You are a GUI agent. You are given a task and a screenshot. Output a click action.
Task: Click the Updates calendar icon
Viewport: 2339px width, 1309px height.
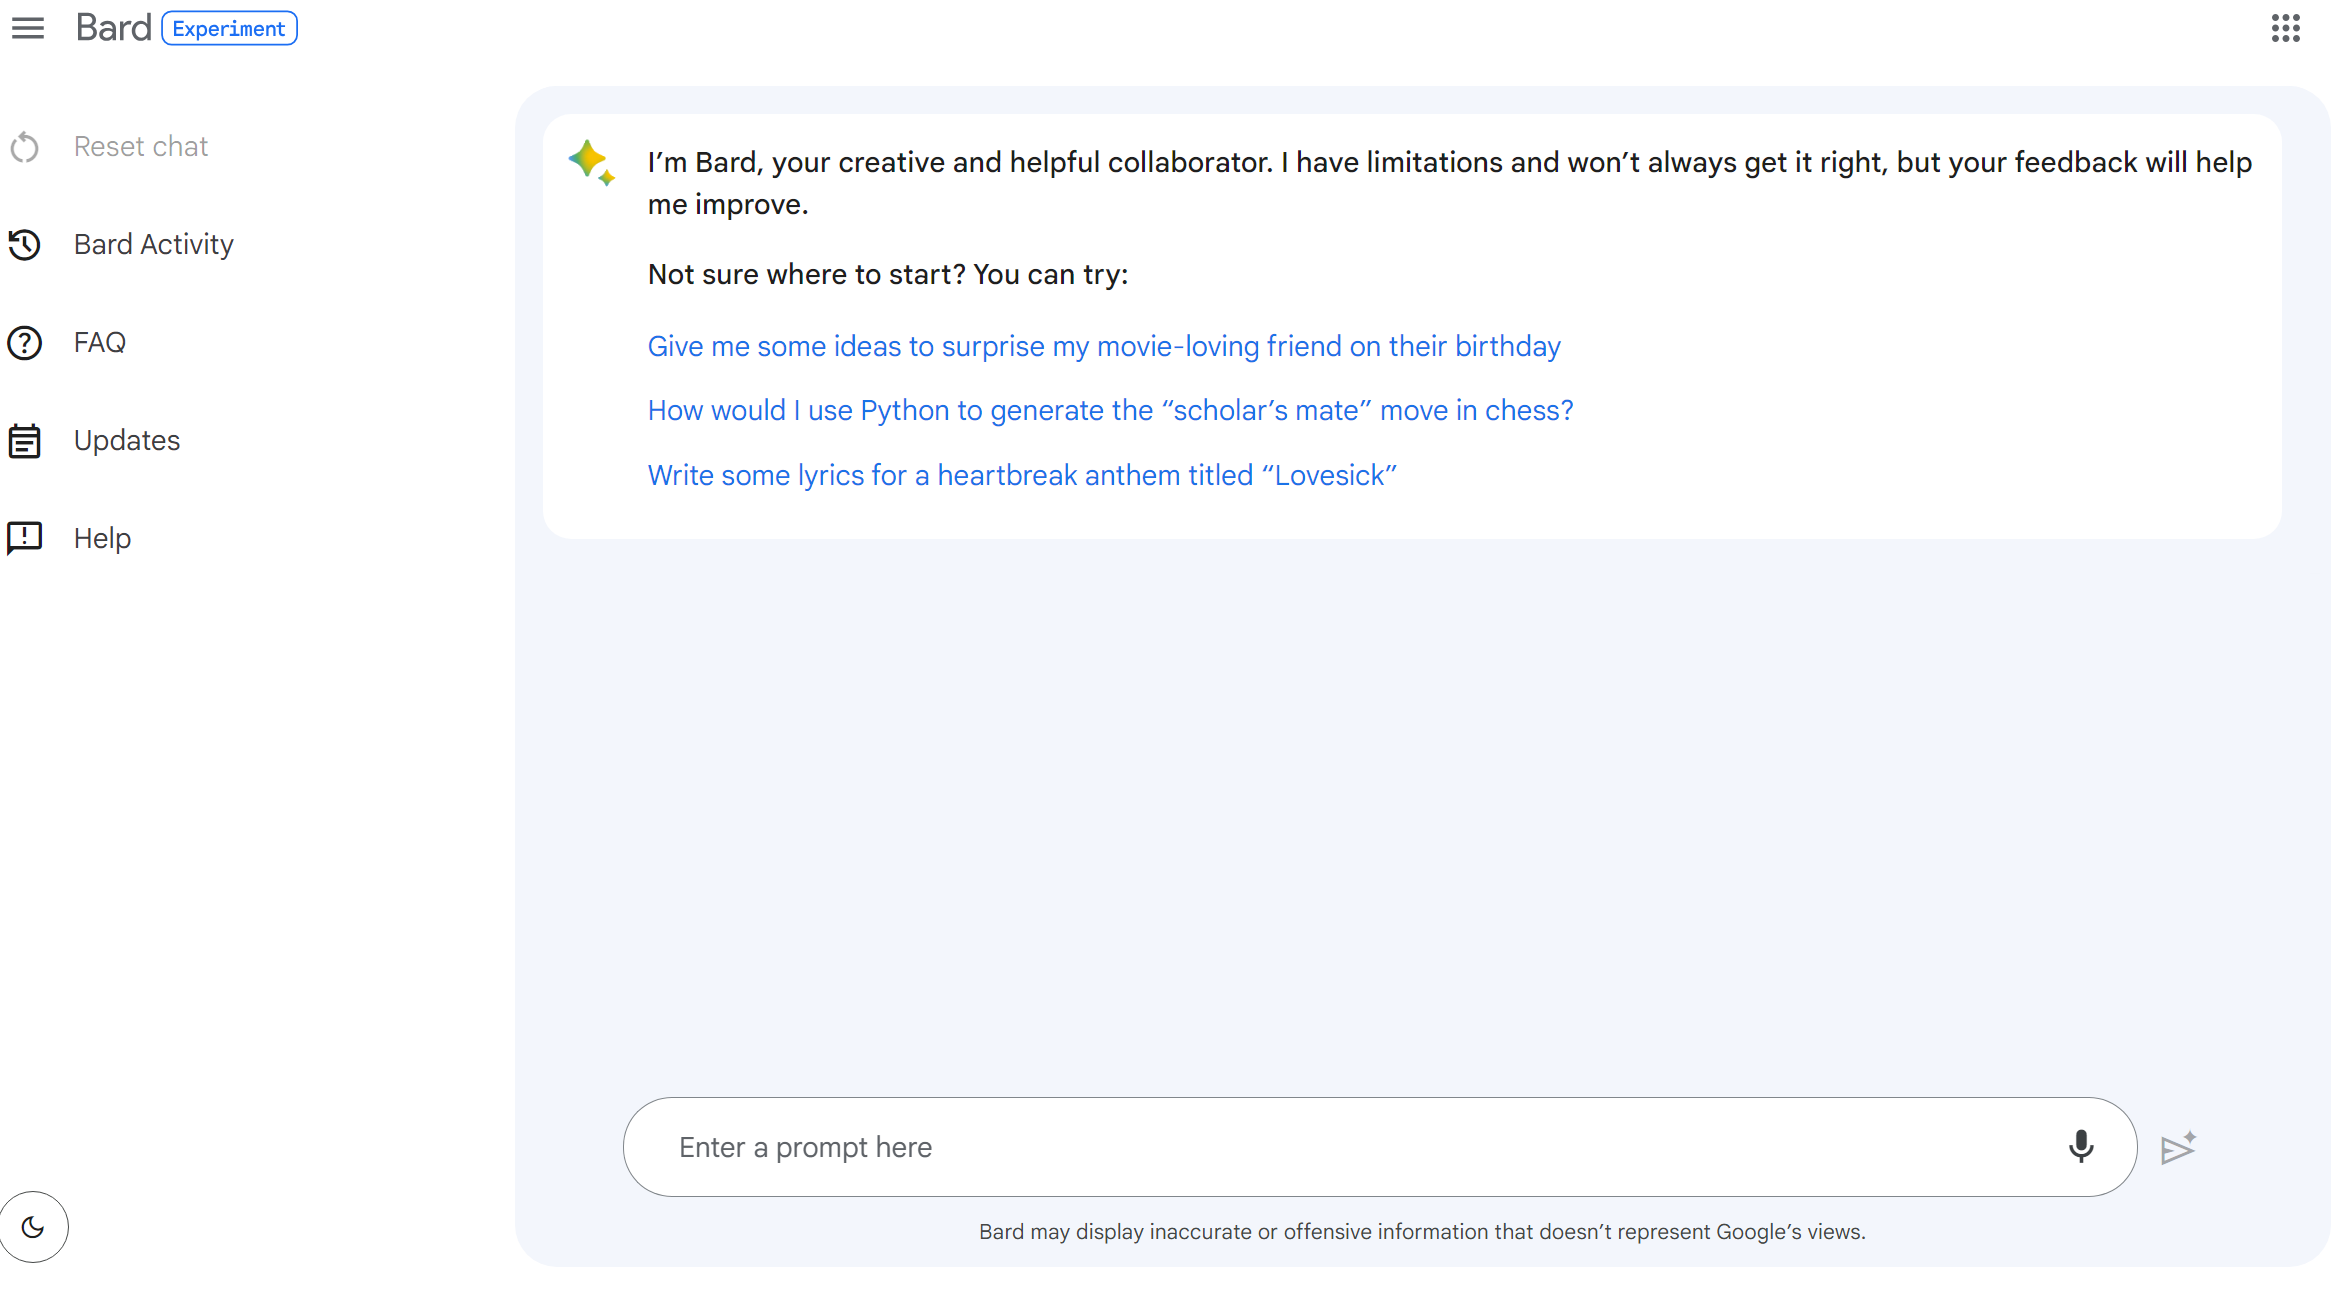pos(25,441)
